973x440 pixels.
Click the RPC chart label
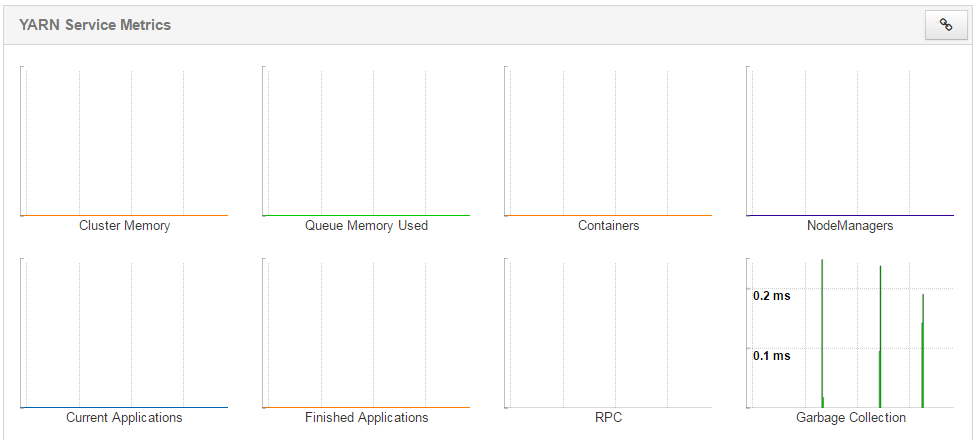[608, 418]
